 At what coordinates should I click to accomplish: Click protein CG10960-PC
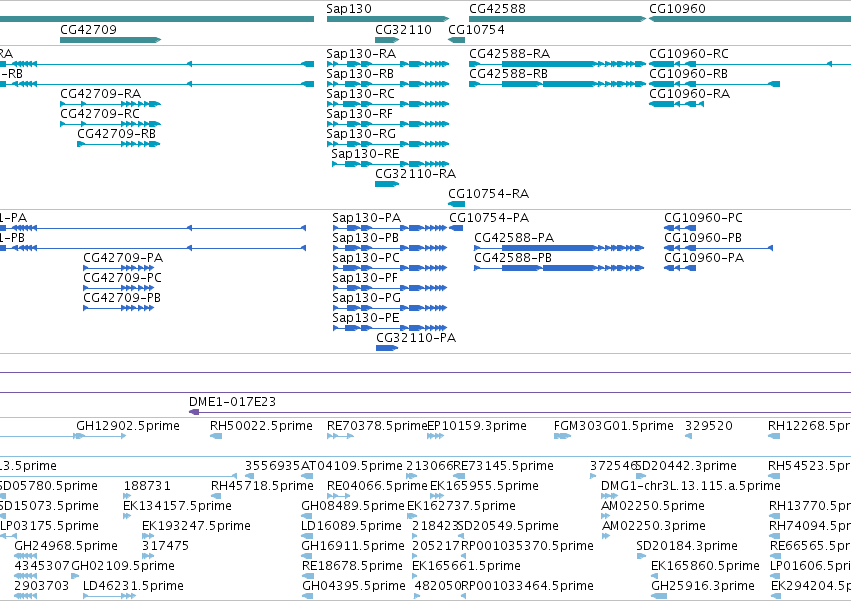click(x=703, y=218)
